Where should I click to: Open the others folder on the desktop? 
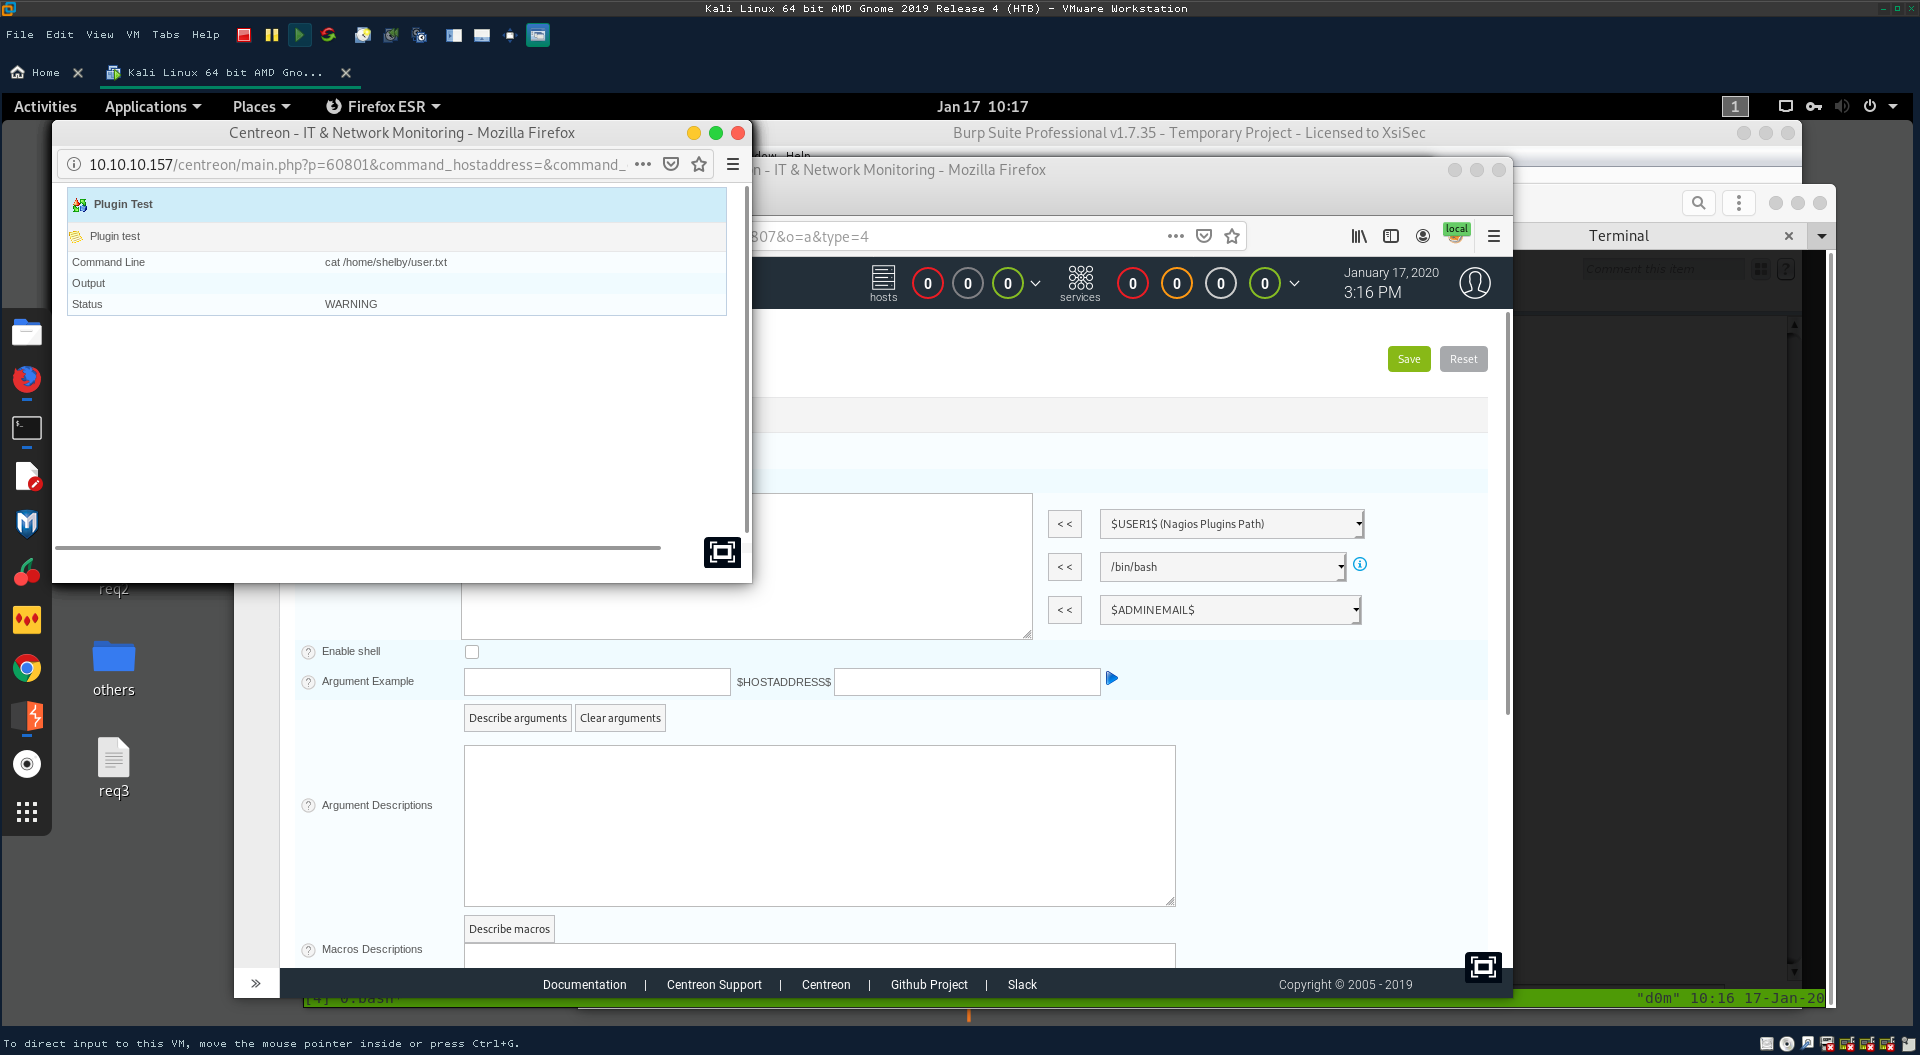pos(114,668)
